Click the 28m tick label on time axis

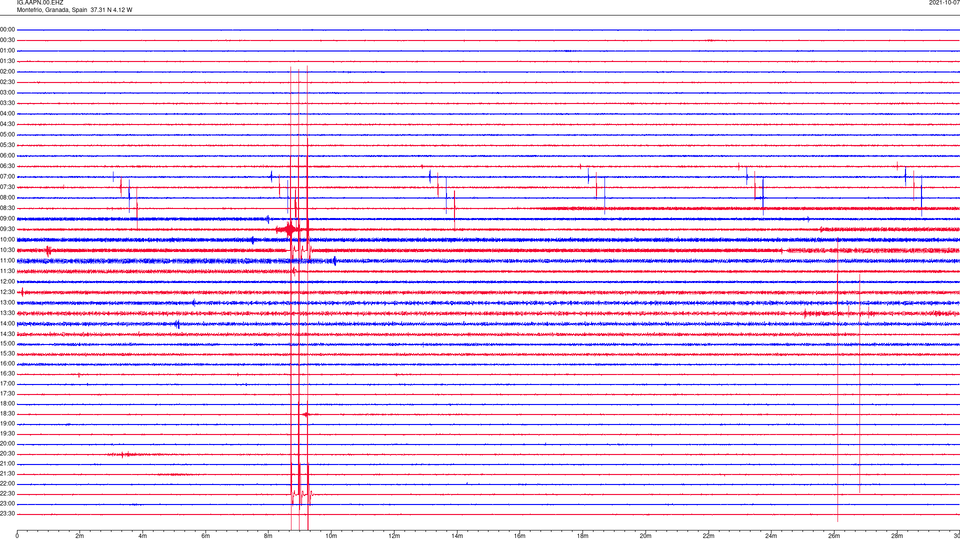(897, 536)
